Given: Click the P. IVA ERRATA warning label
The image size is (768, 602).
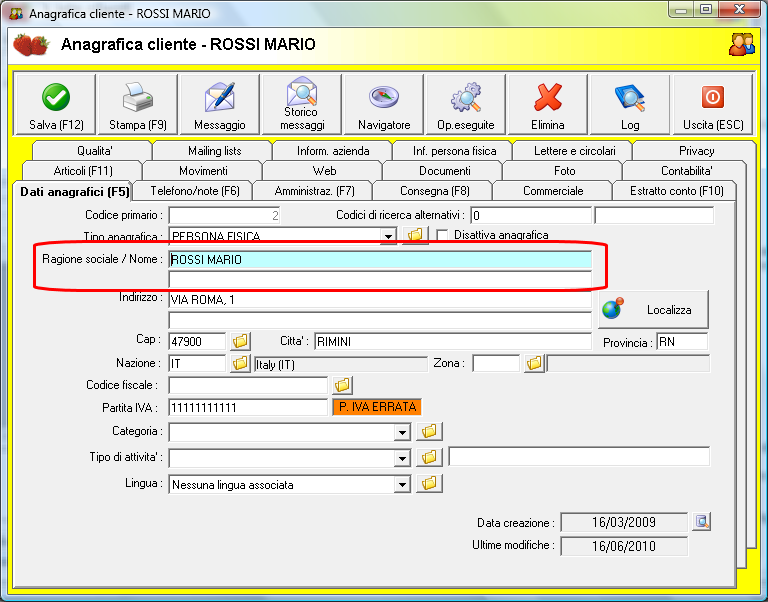Looking at the screenshot, I should point(377,407).
